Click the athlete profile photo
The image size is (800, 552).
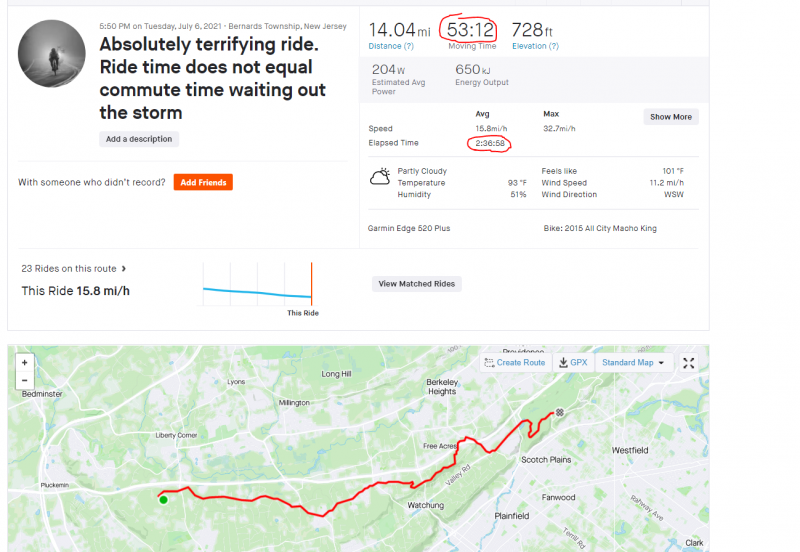(x=52, y=54)
